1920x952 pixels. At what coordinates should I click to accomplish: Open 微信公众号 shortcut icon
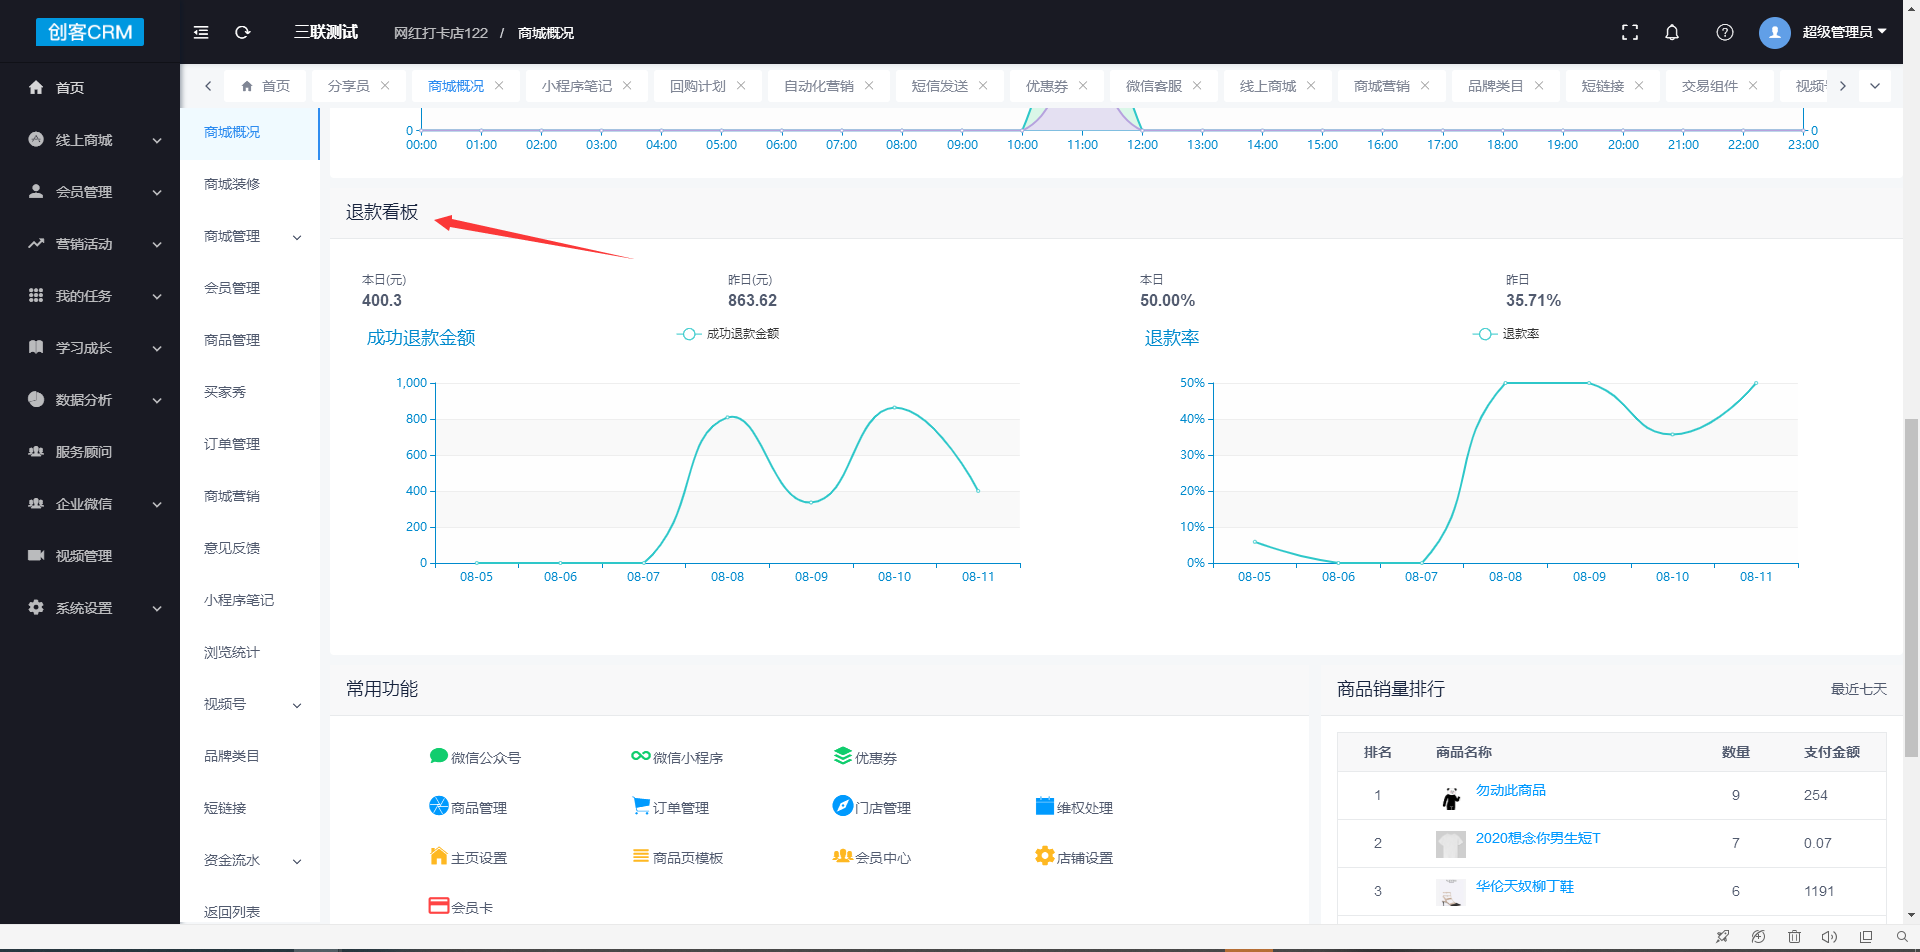(x=438, y=756)
